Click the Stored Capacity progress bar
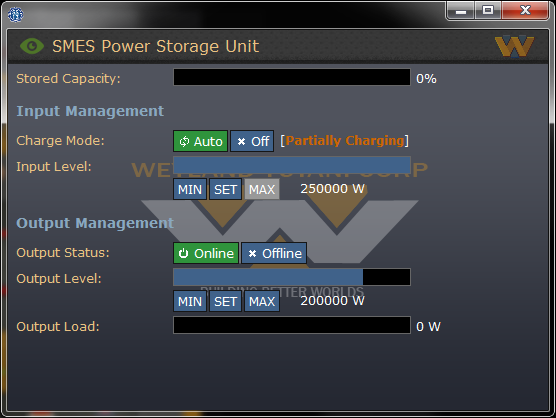The width and height of the screenshot is (556, 418). [x=292, y=77]
